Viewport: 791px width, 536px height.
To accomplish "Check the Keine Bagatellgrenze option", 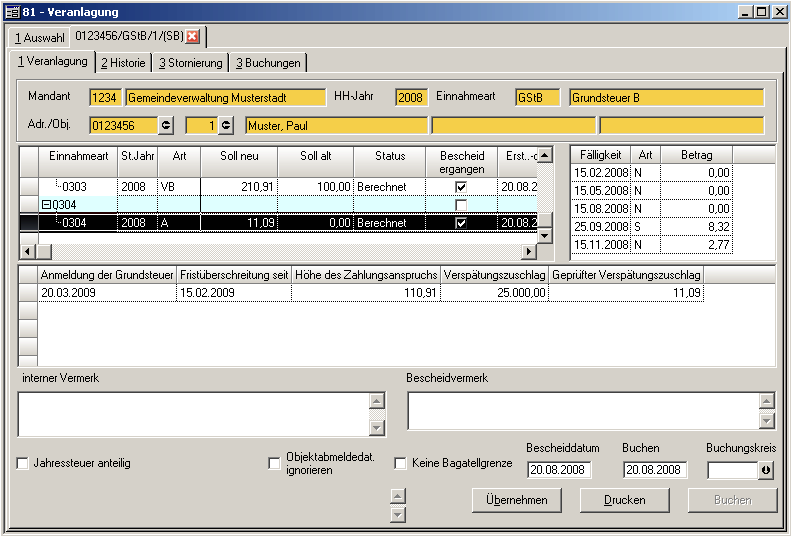I will tap(400, 464).
